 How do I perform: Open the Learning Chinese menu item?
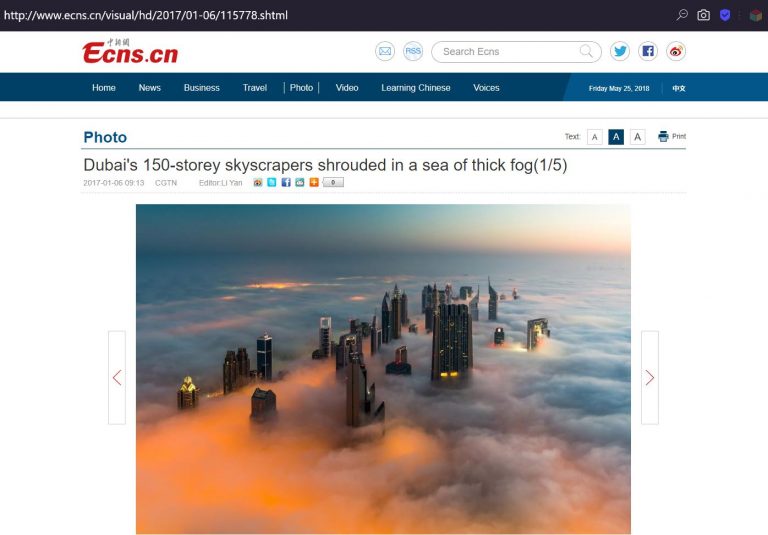[x=416, y=88]
